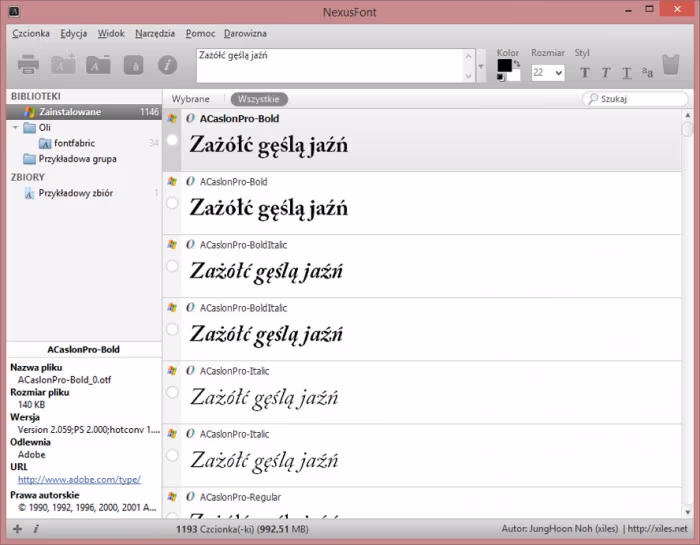The height and width of the screenshot is (545, 700).
Task: Toggle underline style T icon
Action: tap(627, 72)
